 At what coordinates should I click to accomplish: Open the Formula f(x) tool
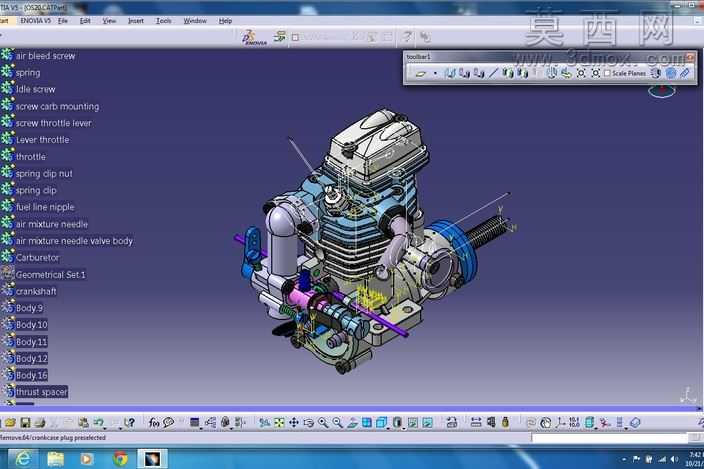154,422
